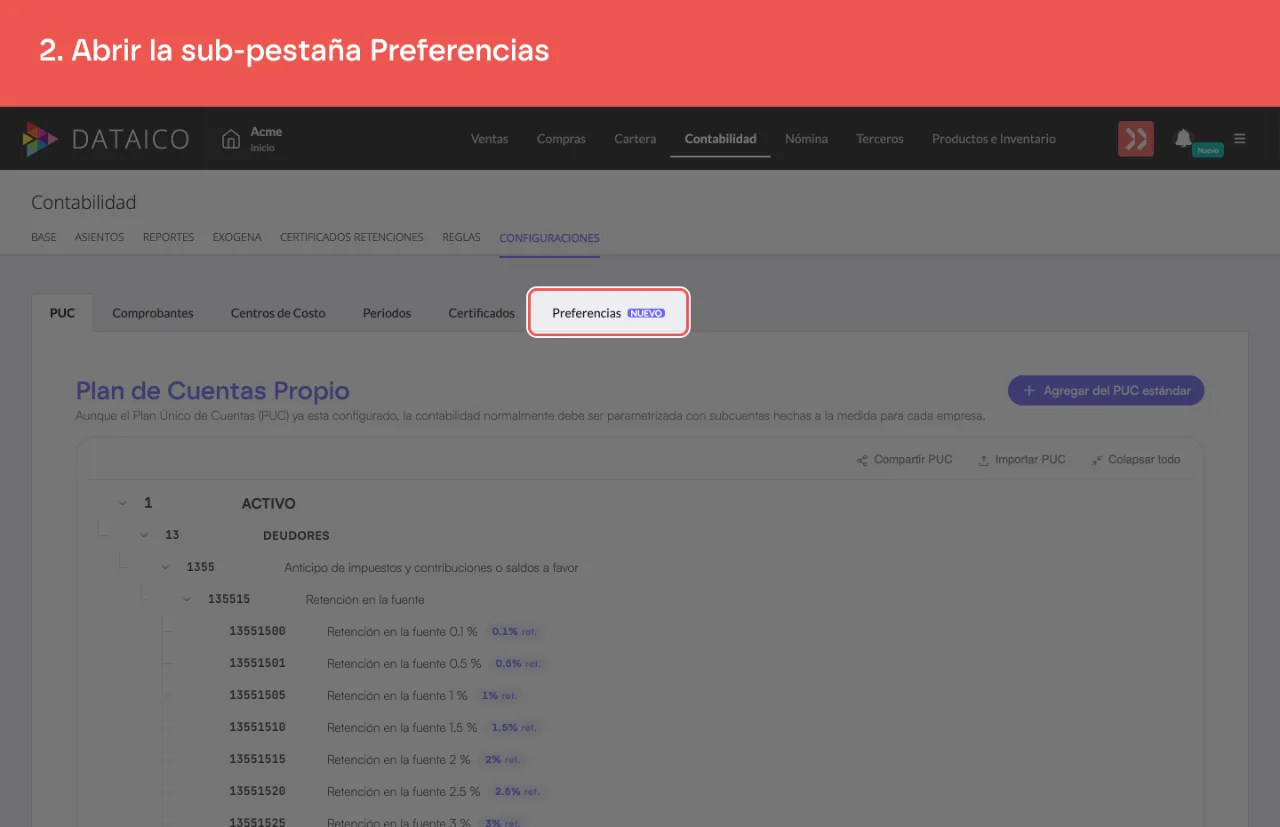Image resolution: width=1280 pixels, height=827 pixels.
Task: Click the Acme Inicio link
Action: 252,139
